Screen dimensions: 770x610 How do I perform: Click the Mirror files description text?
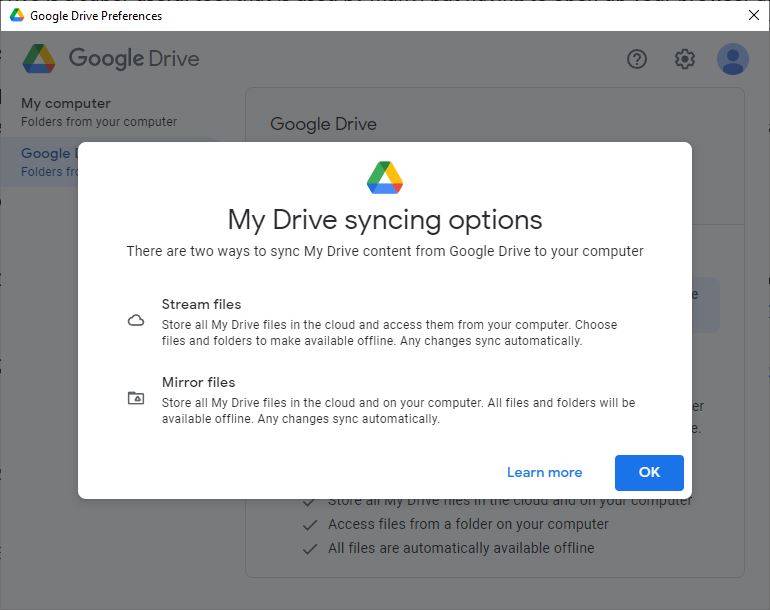398,410
